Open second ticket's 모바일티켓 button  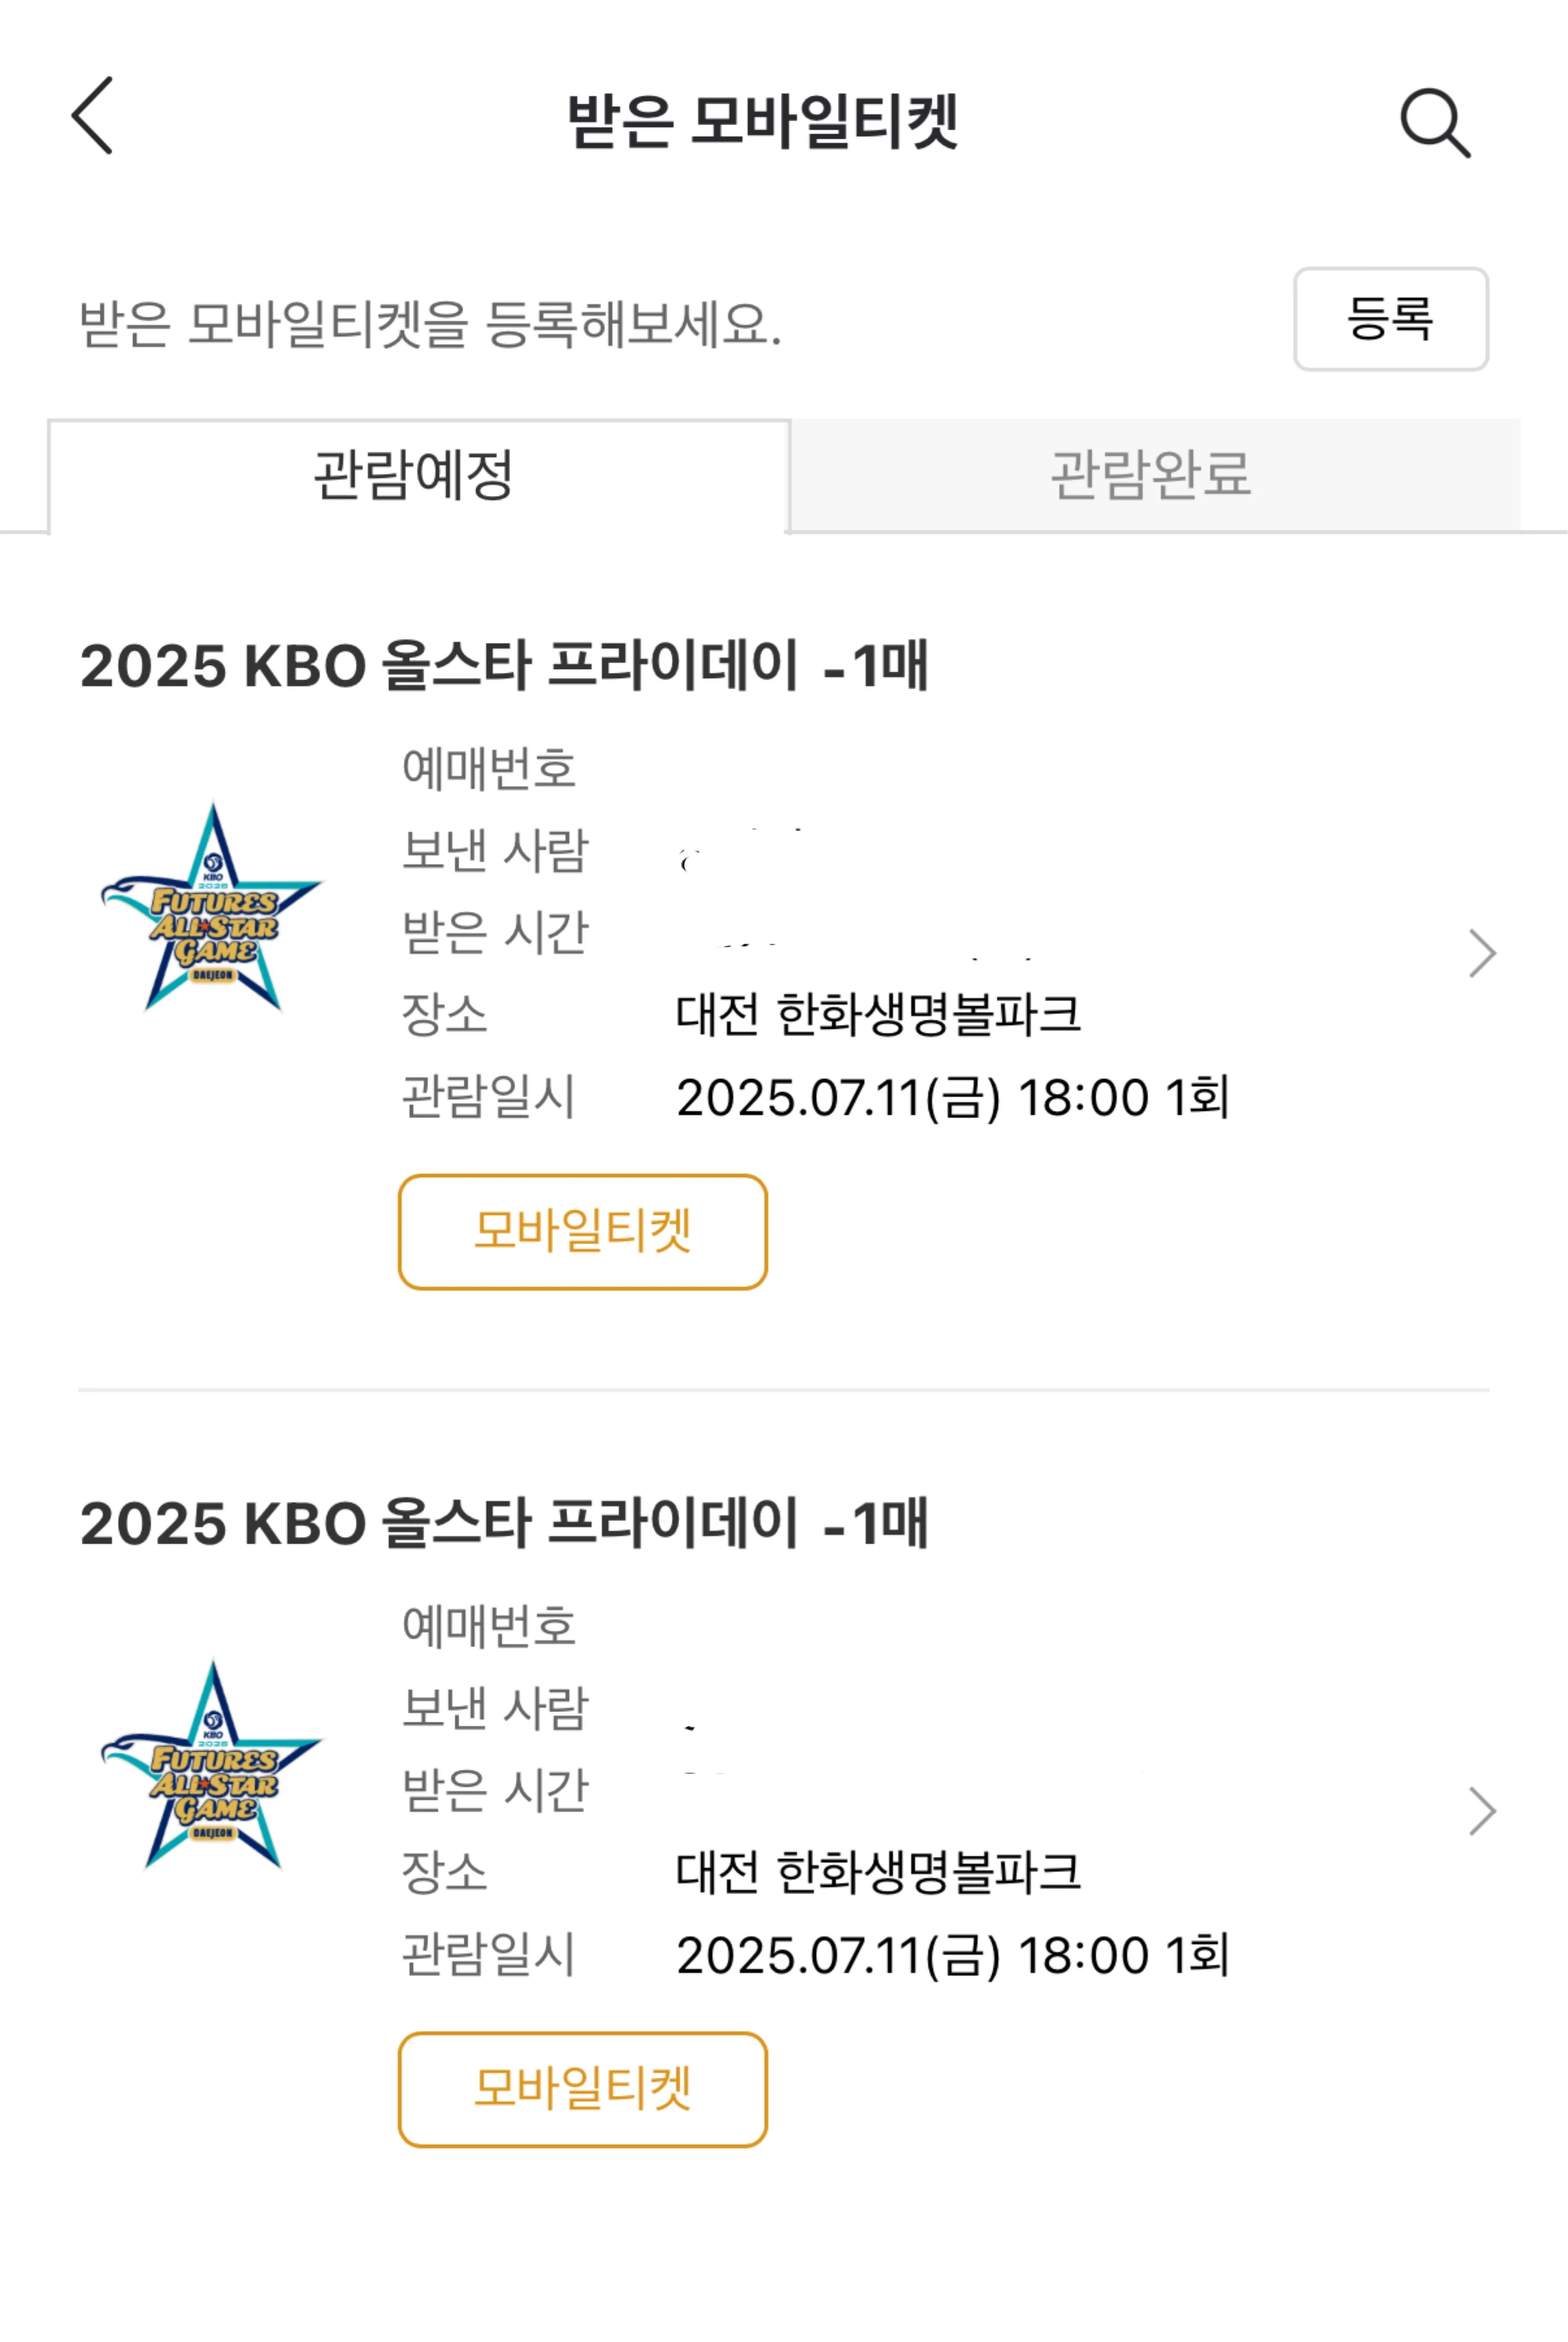(583, 2089)
